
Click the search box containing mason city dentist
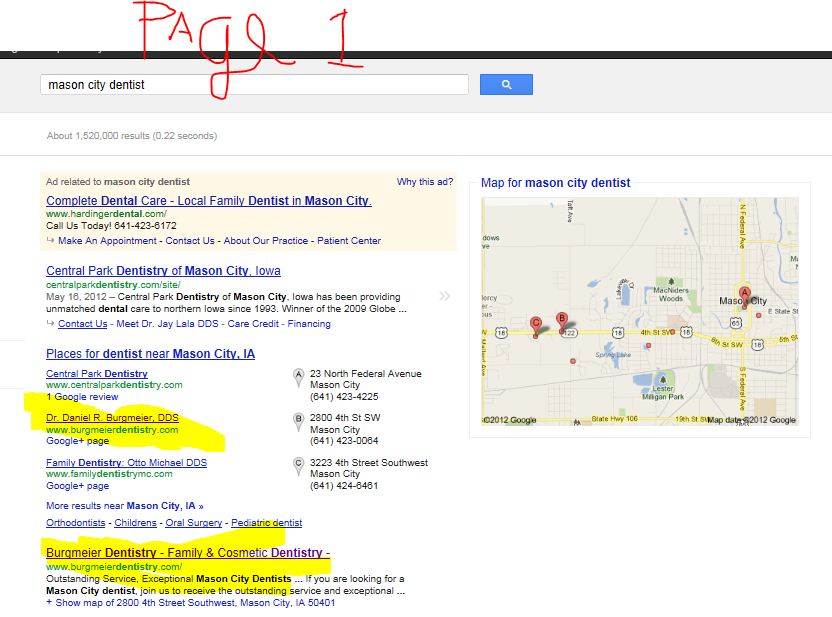click(254, 85)
